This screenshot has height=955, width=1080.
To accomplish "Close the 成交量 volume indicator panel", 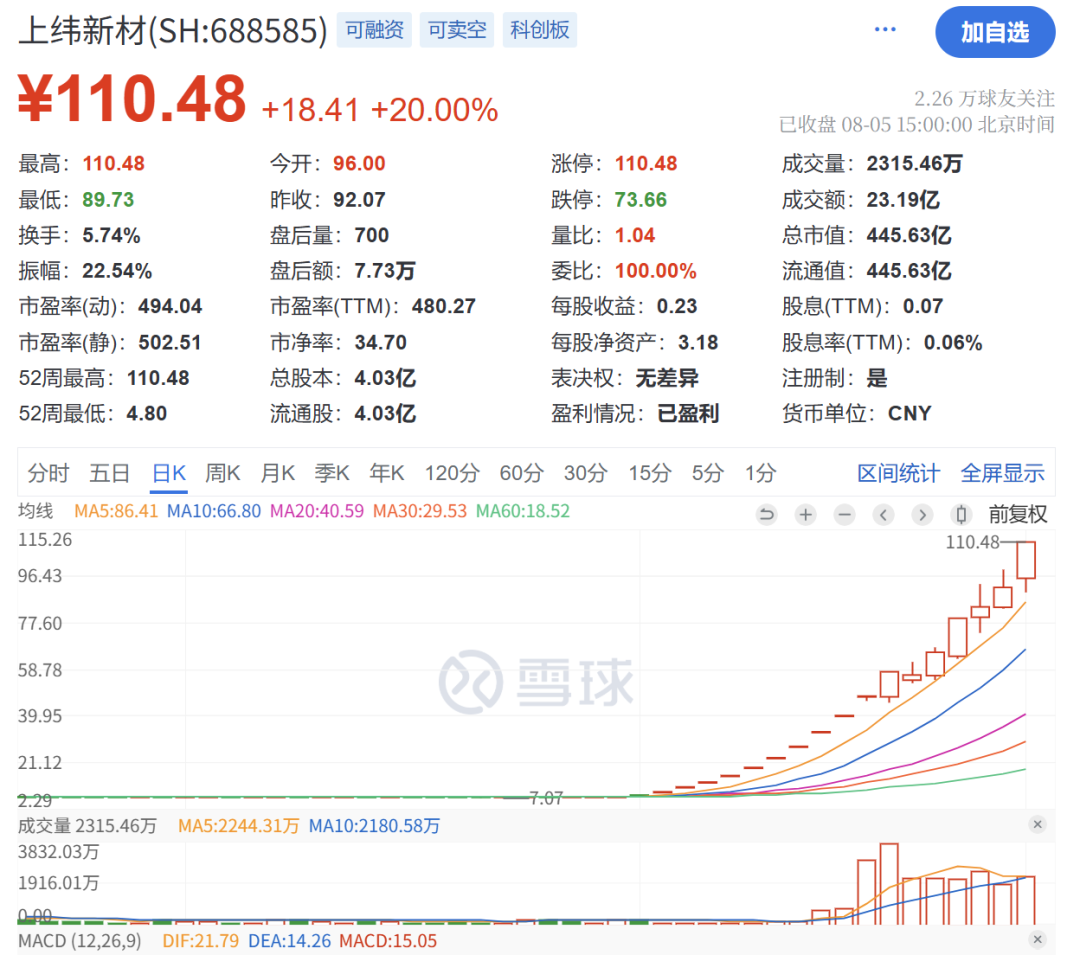I will 1037,825.
